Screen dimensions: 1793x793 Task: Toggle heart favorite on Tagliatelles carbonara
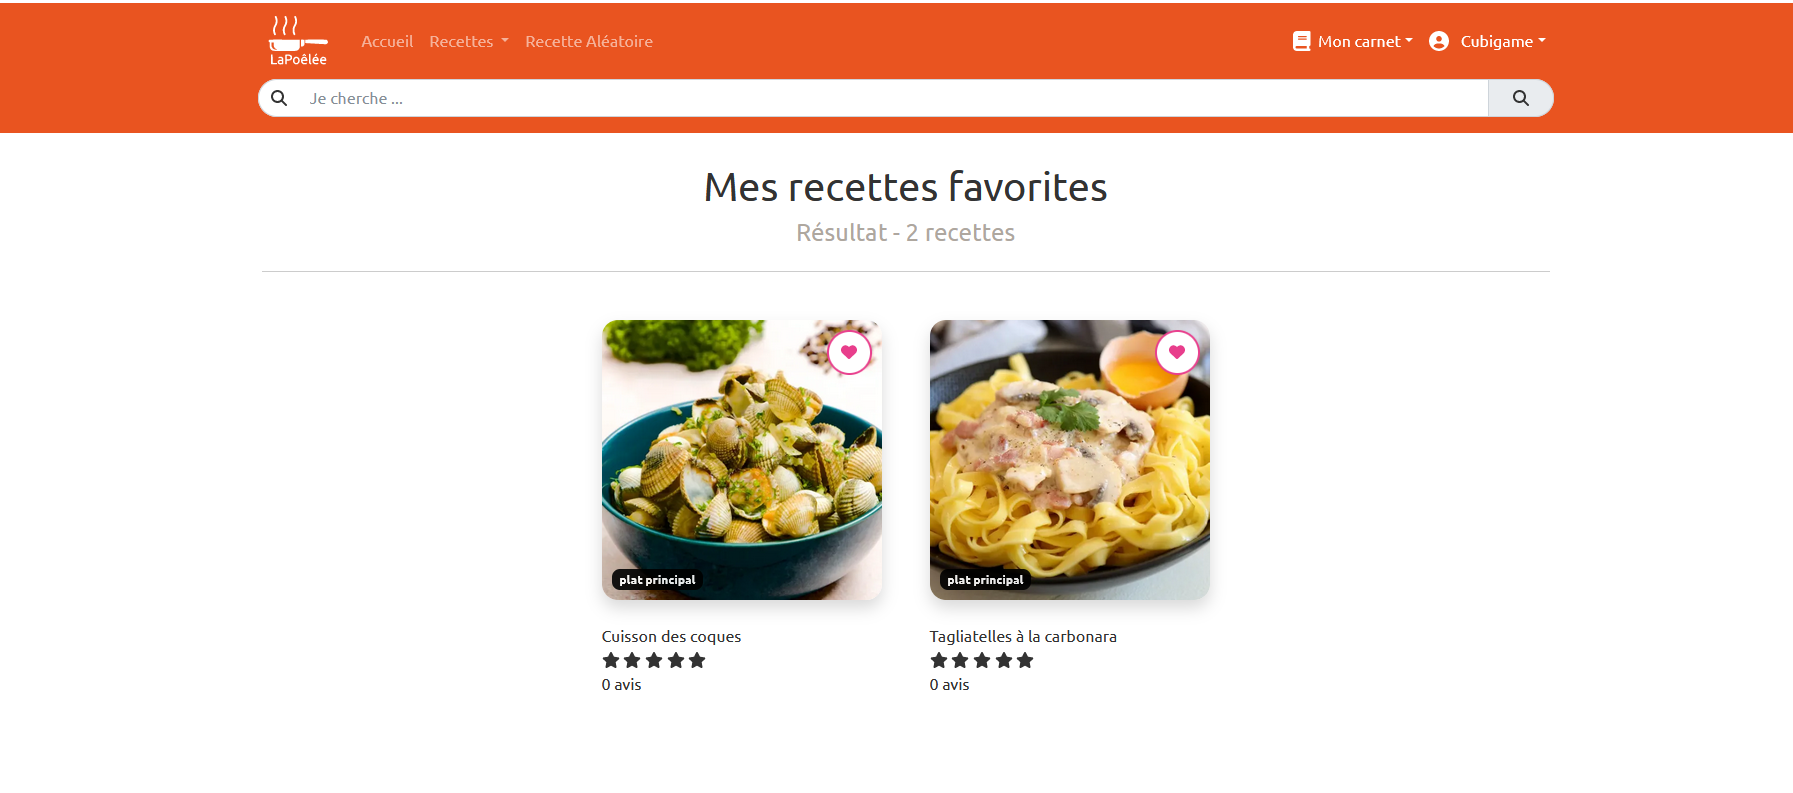coord(1177,352)
